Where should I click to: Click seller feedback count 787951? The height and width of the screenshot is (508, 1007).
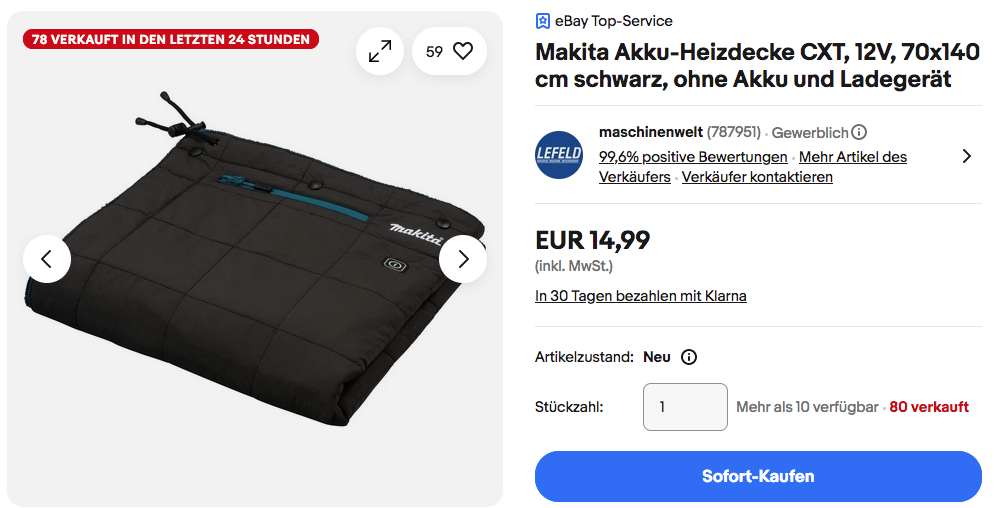tap(733, 132)
